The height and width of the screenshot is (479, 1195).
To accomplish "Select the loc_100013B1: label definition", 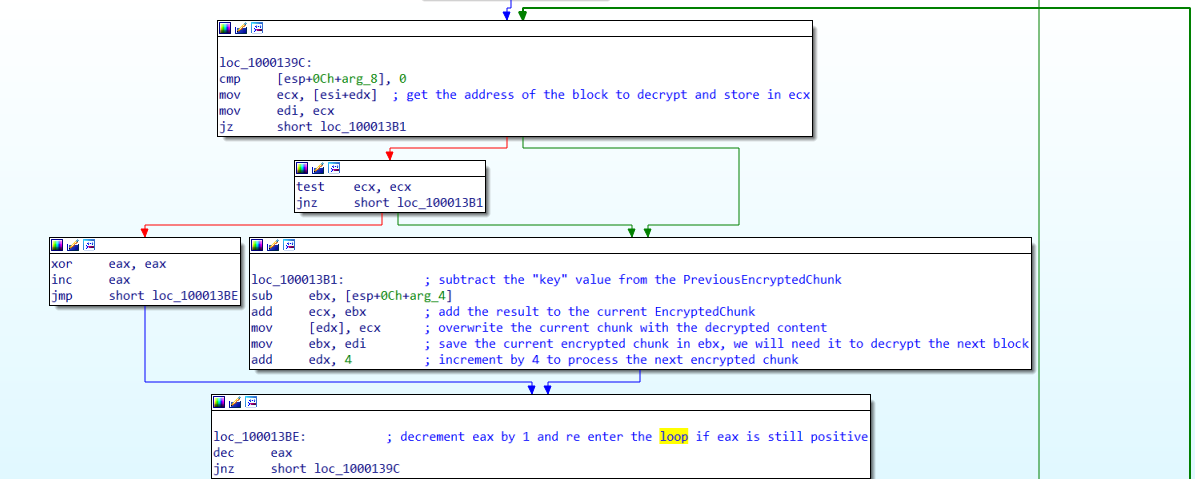I will tap(296, 279).
